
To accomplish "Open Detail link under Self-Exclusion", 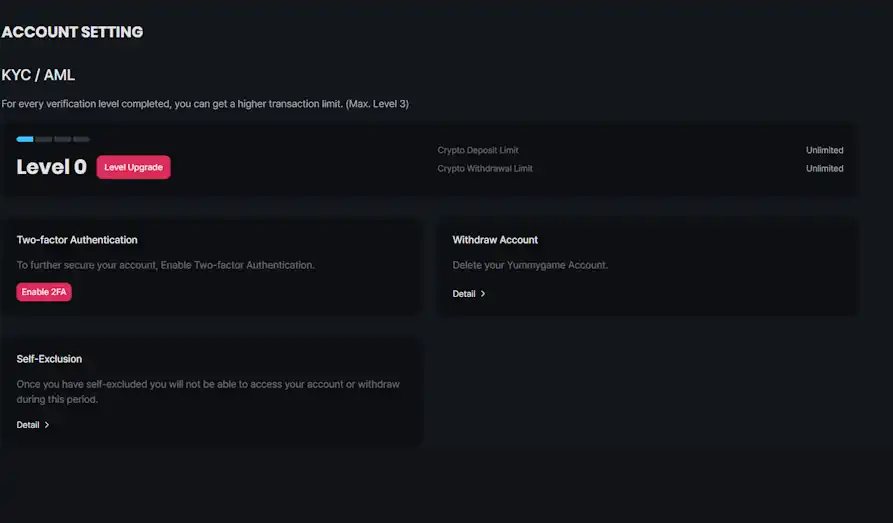I will point(28,425).
